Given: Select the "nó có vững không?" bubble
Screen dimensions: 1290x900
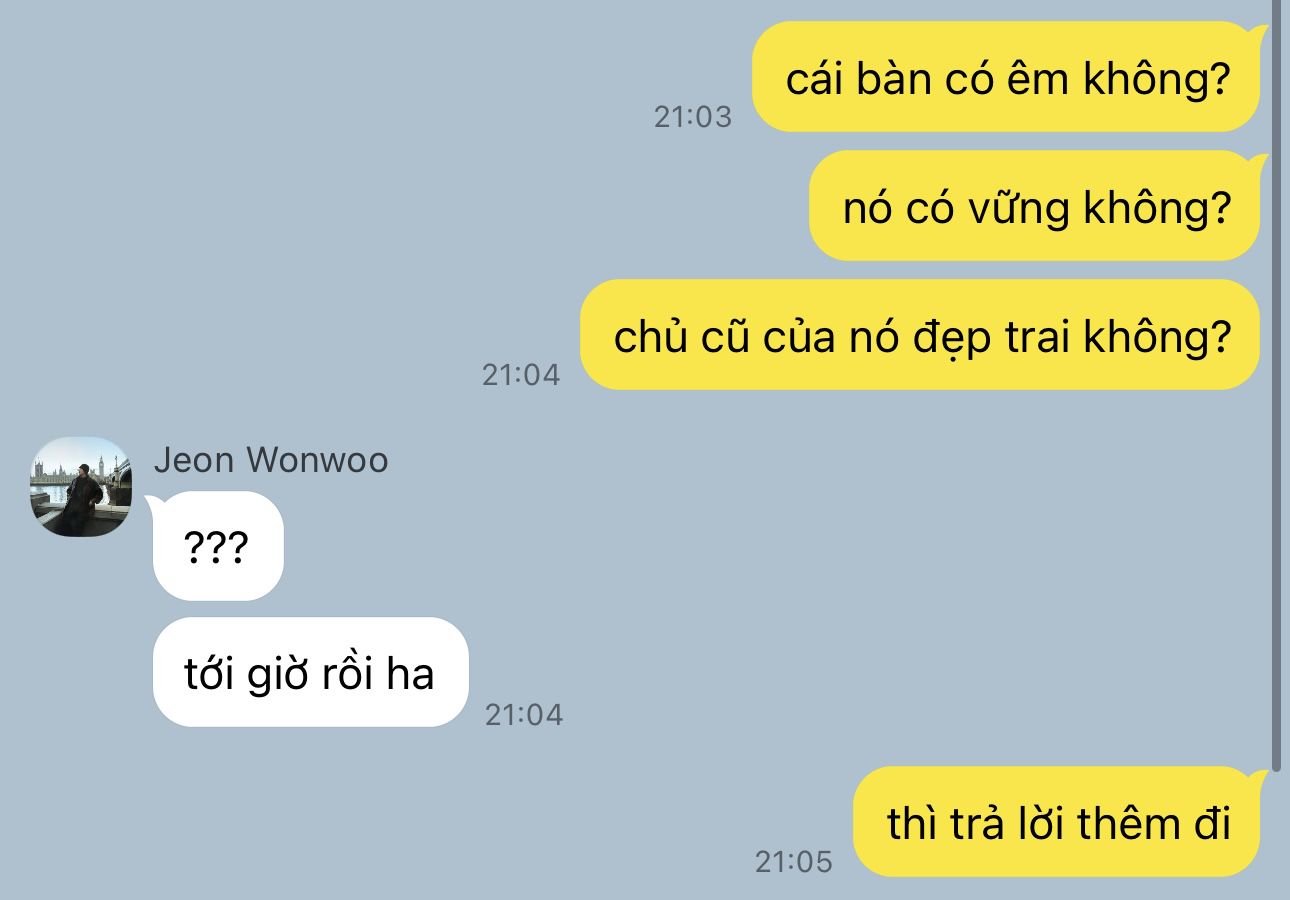Looking at the screenshot, I should (x=1037, y=206).
